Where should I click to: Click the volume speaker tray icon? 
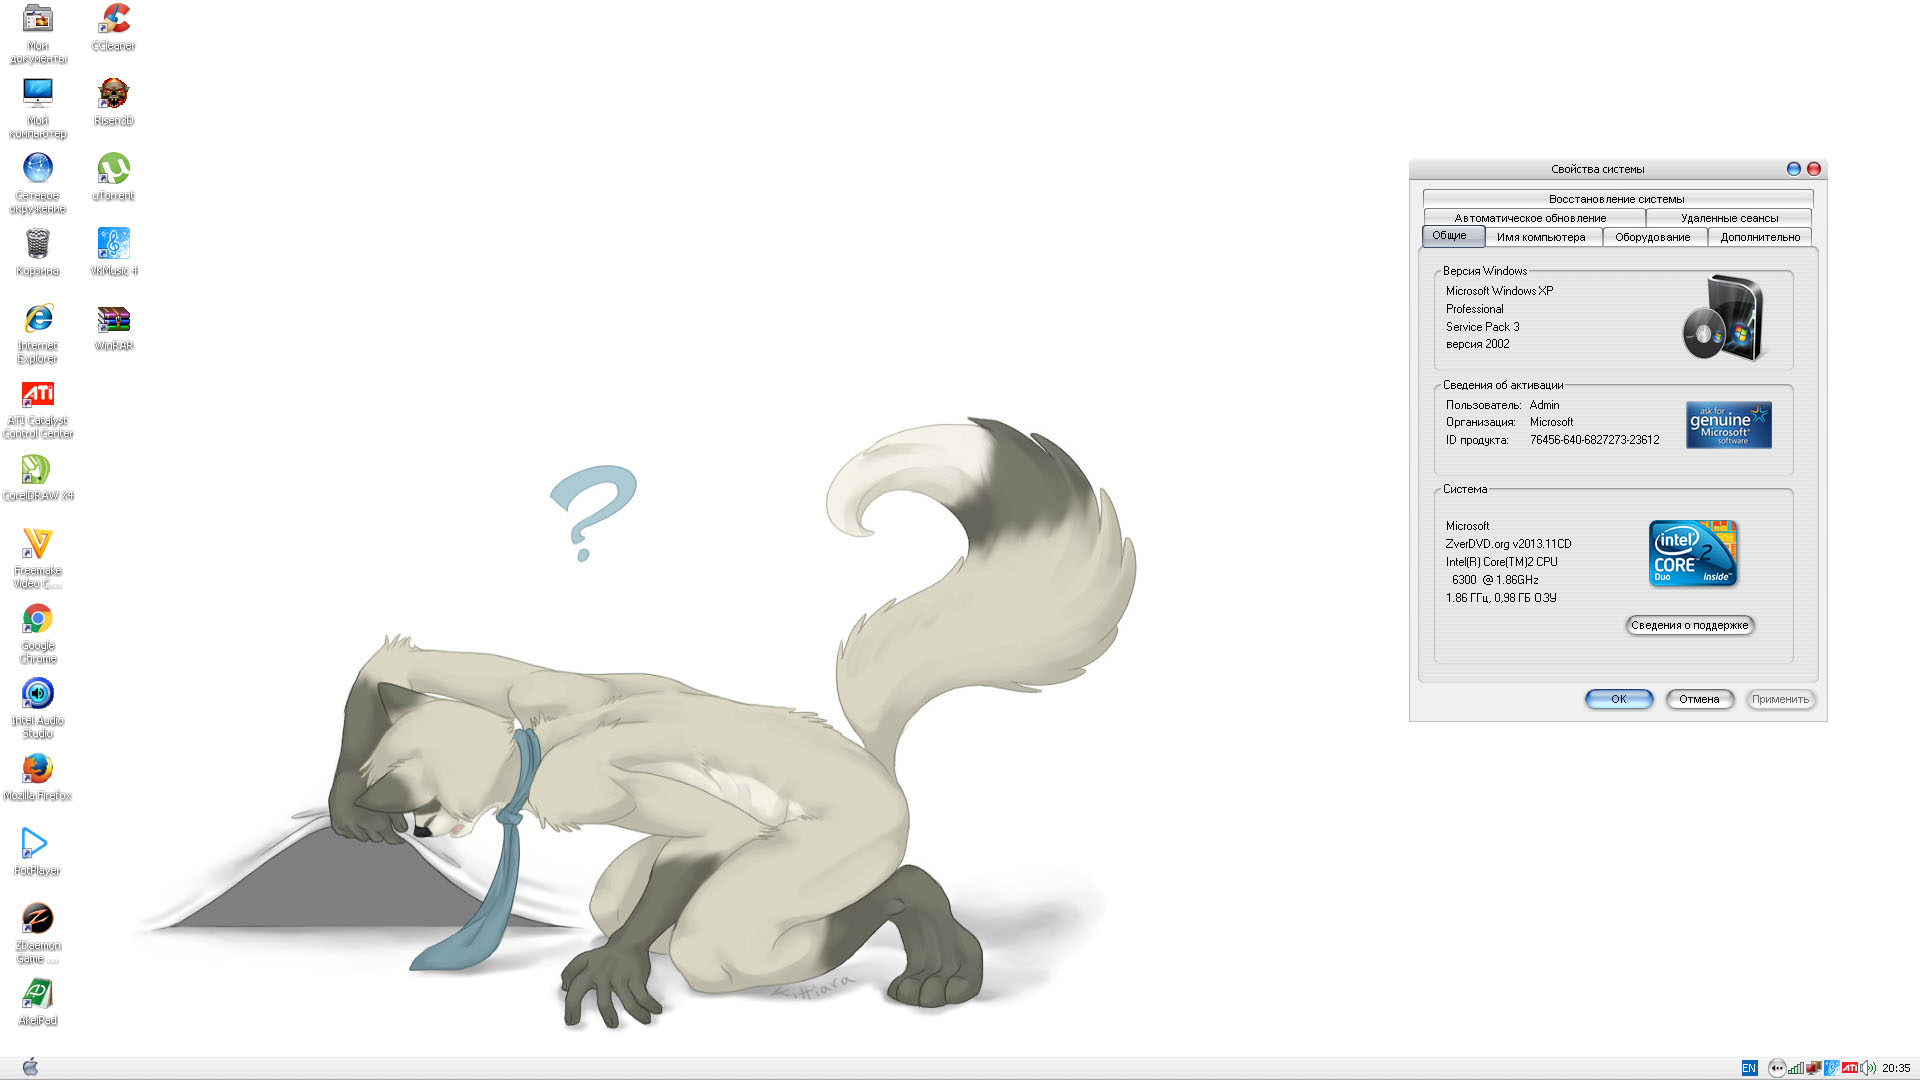[1868, 1068]
